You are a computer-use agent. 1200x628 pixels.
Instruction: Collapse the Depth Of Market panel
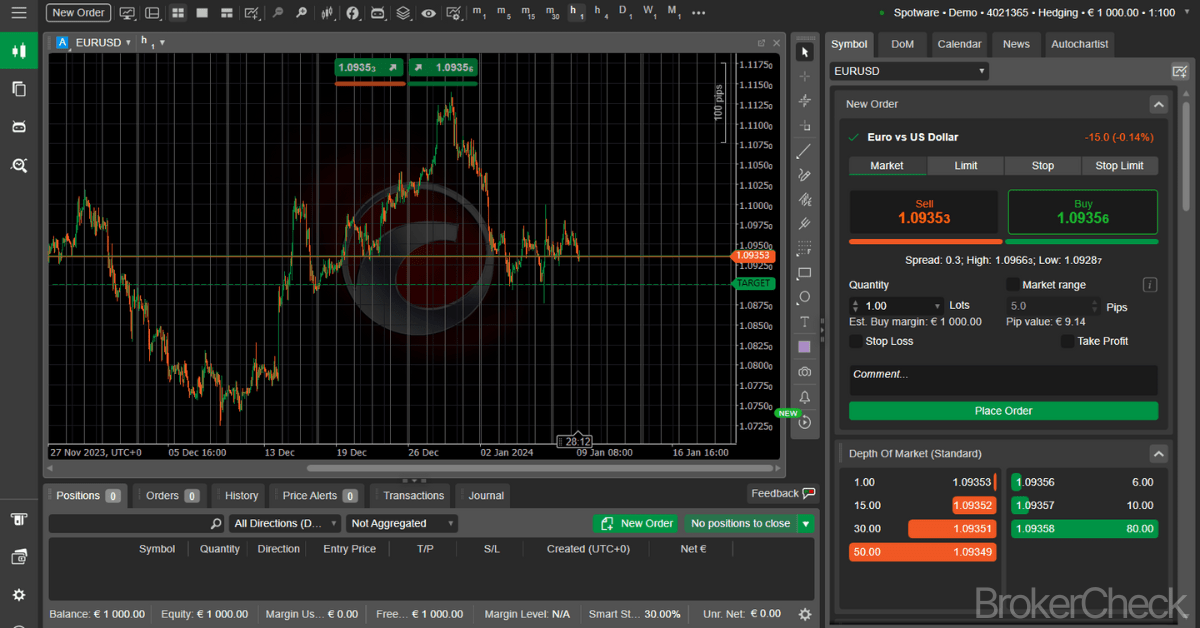pyautogui.click(x=1158, y=454)
